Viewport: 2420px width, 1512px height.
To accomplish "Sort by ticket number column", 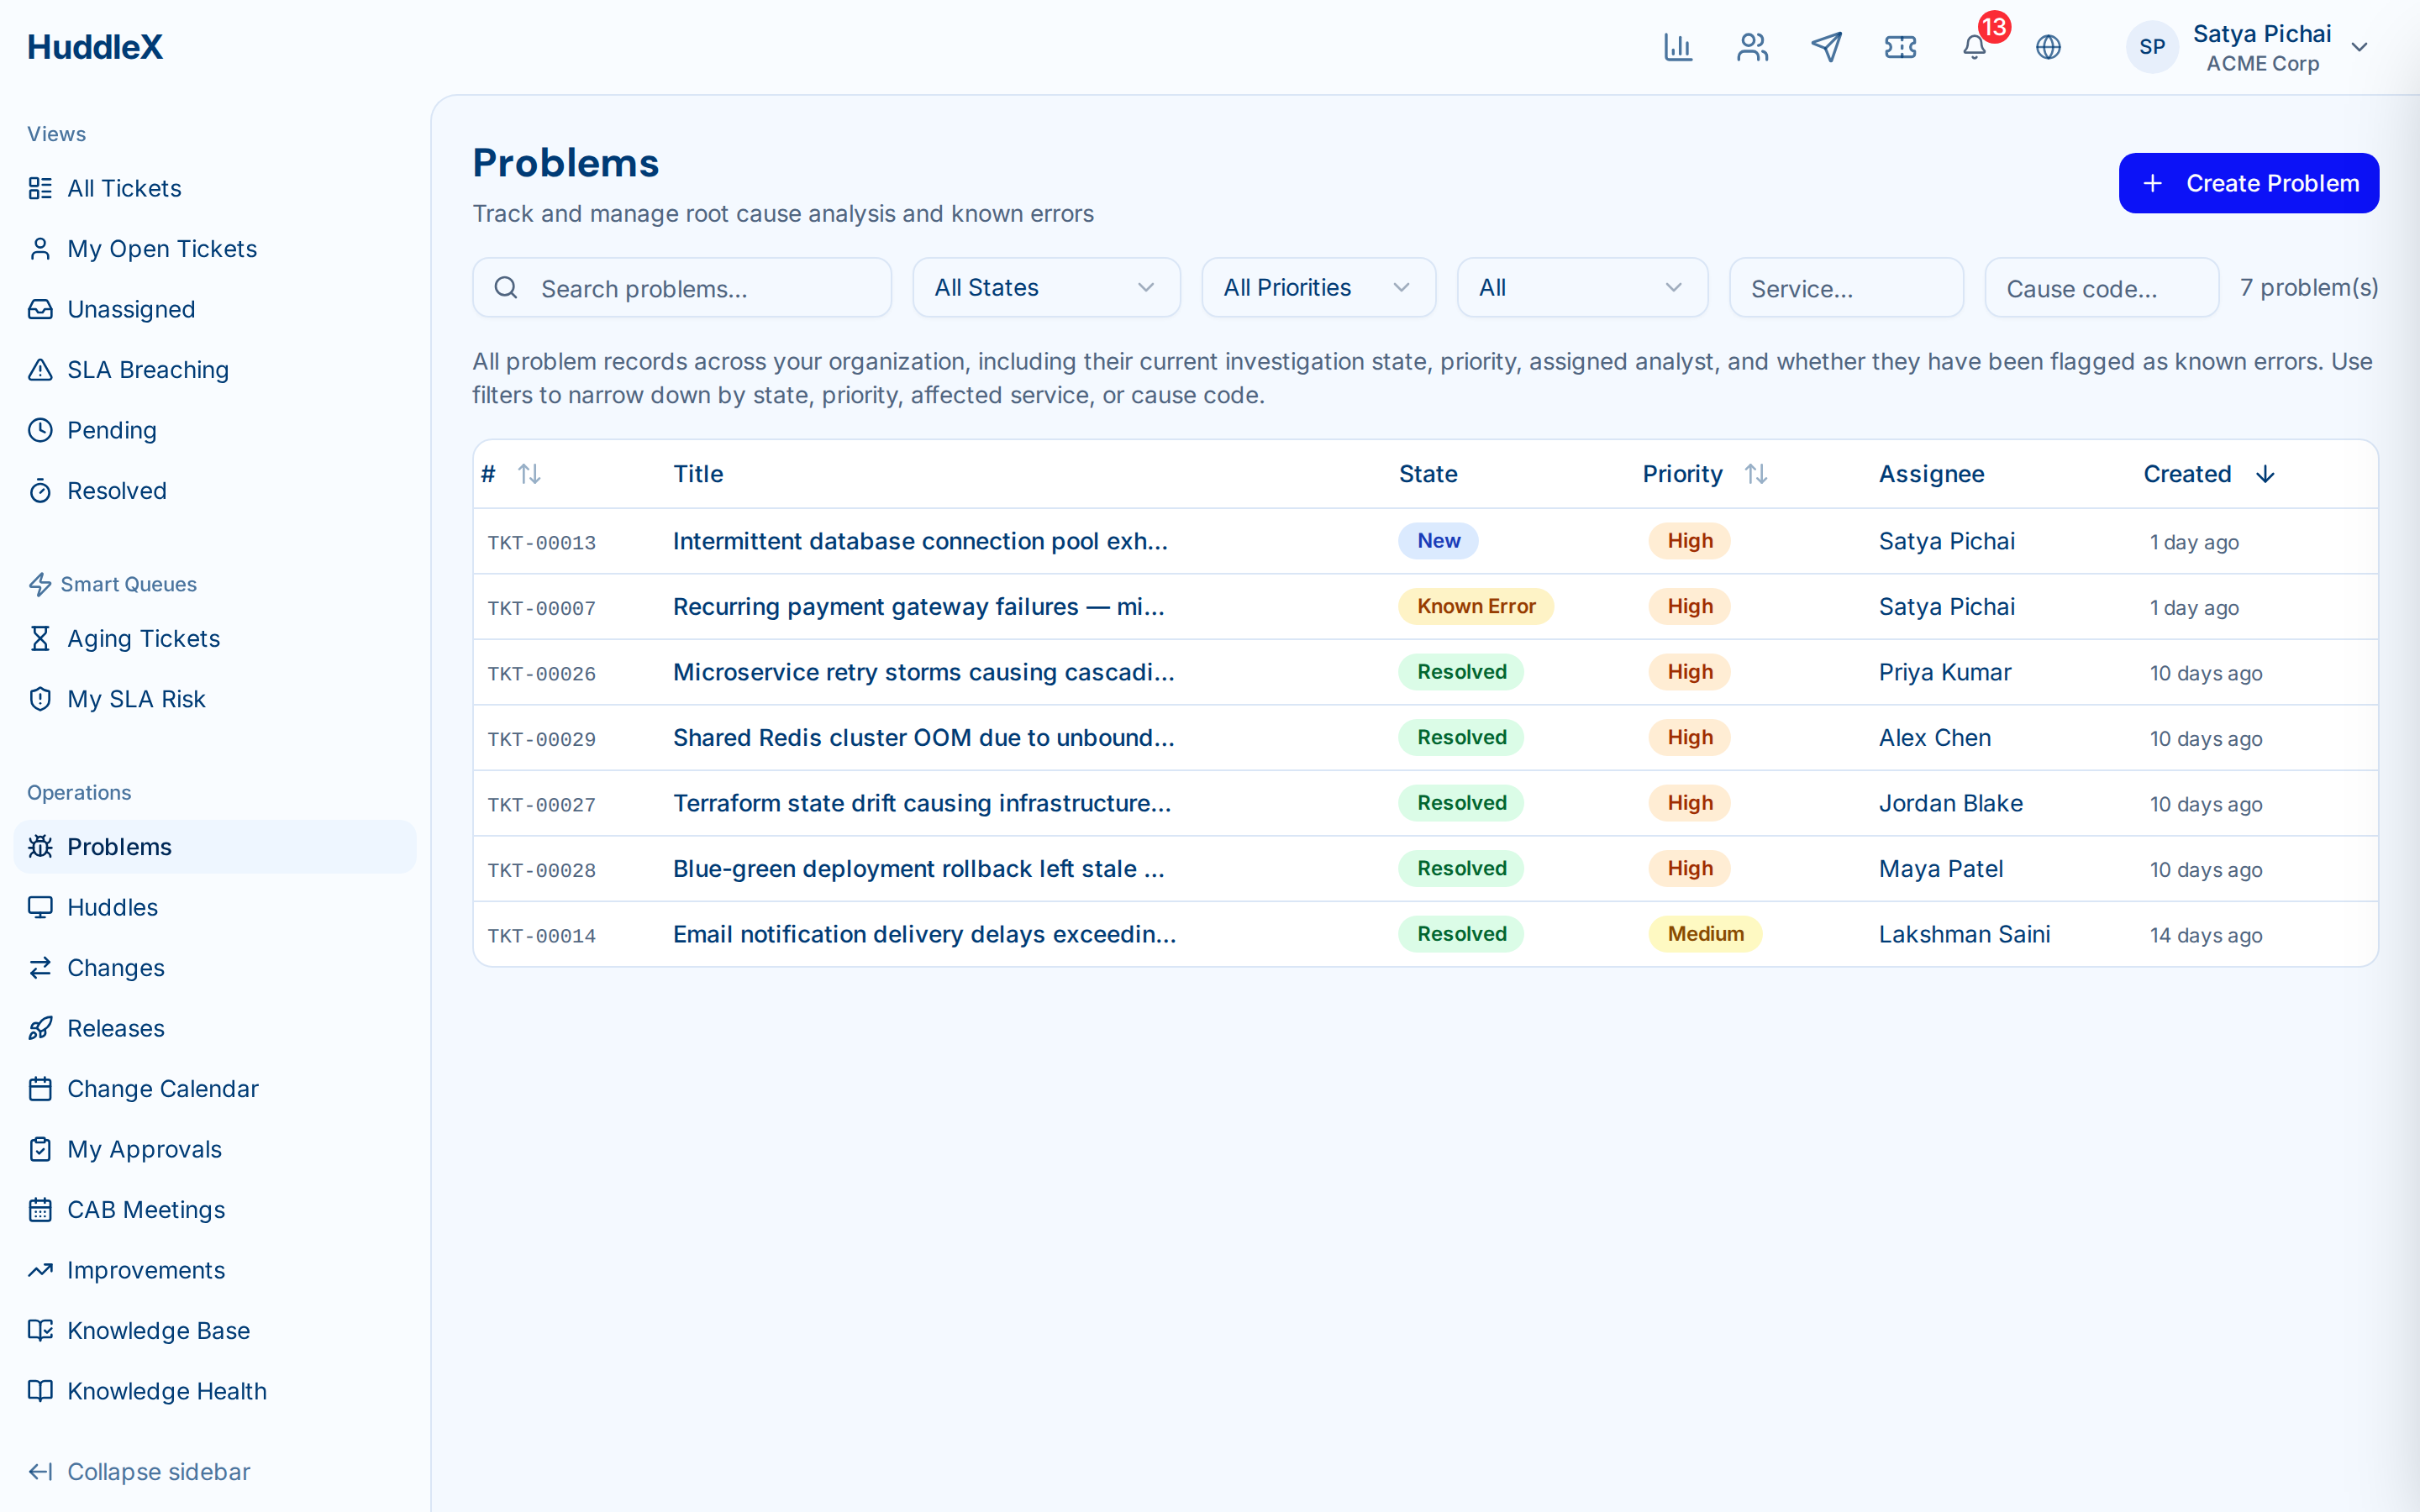I will pos(529,474).
